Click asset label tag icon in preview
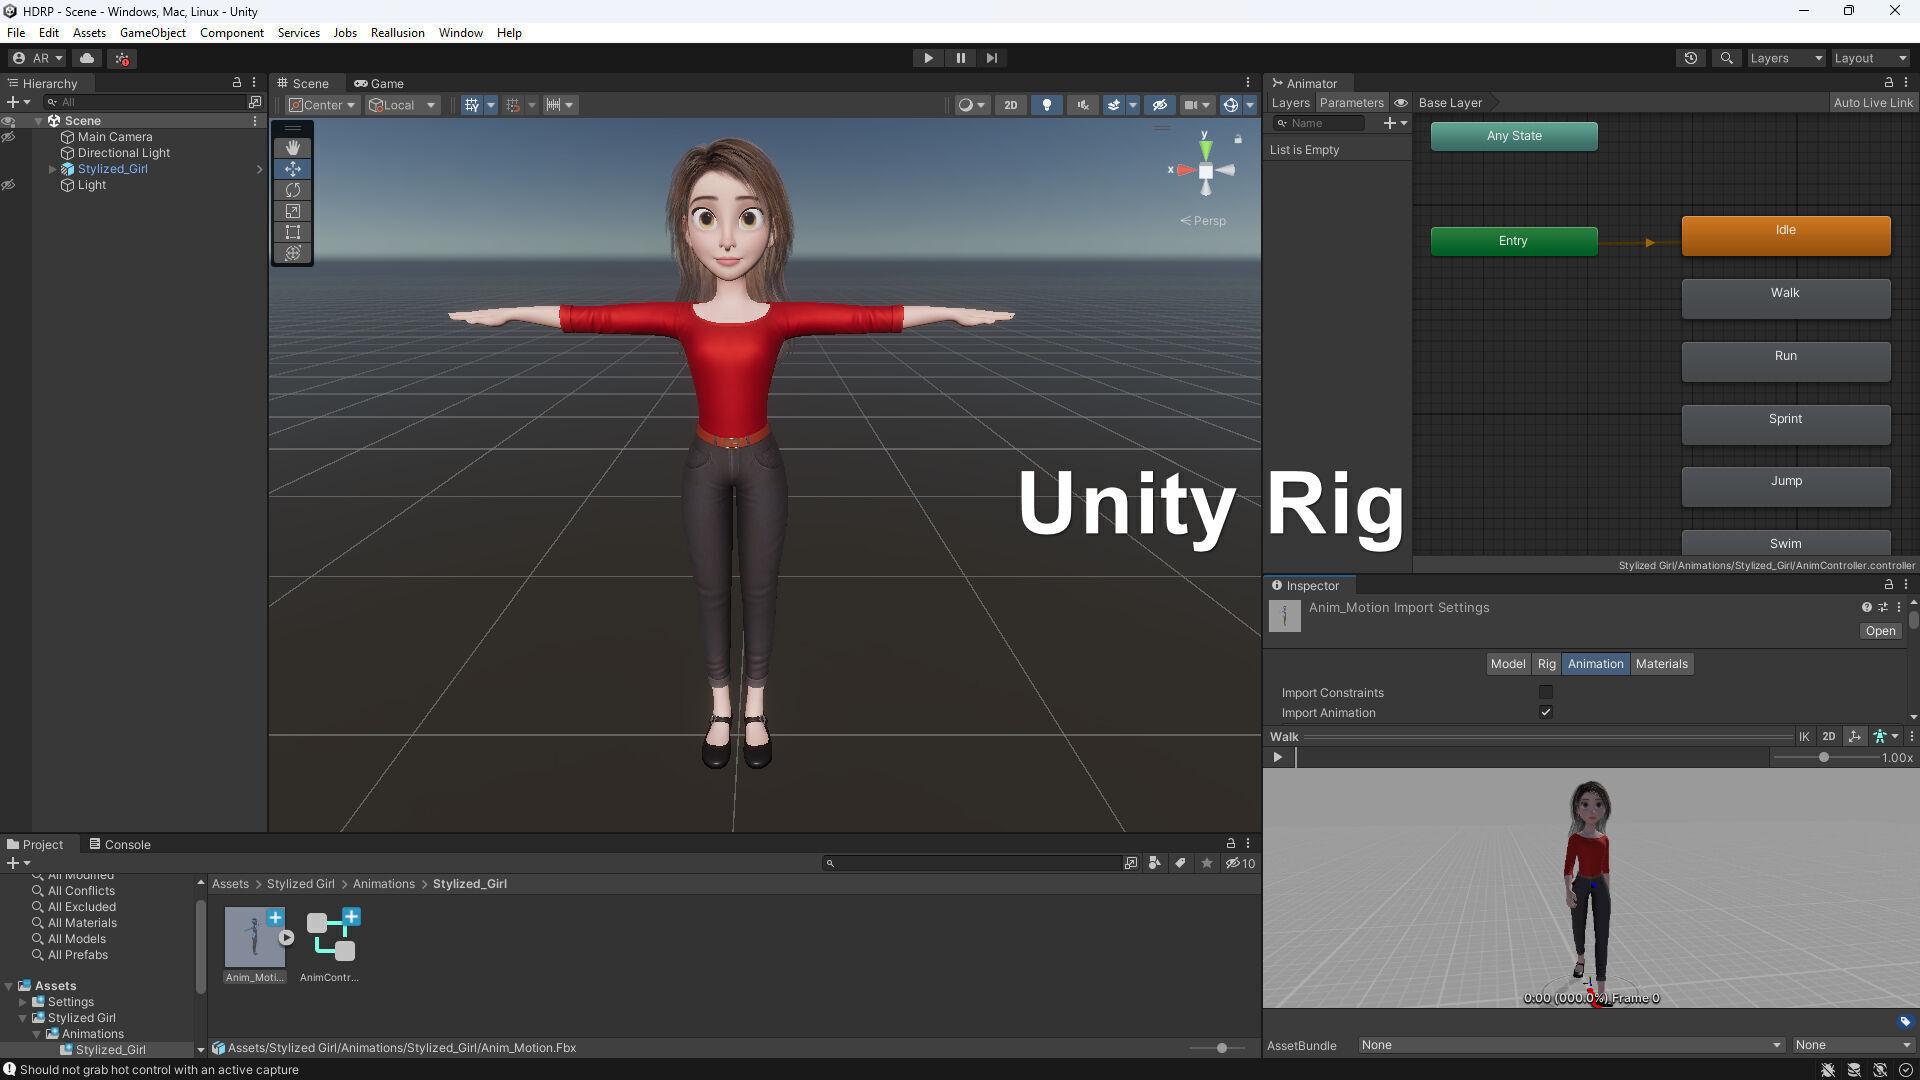This screenshot has height=1080, width=1920. point(1904,1021)
